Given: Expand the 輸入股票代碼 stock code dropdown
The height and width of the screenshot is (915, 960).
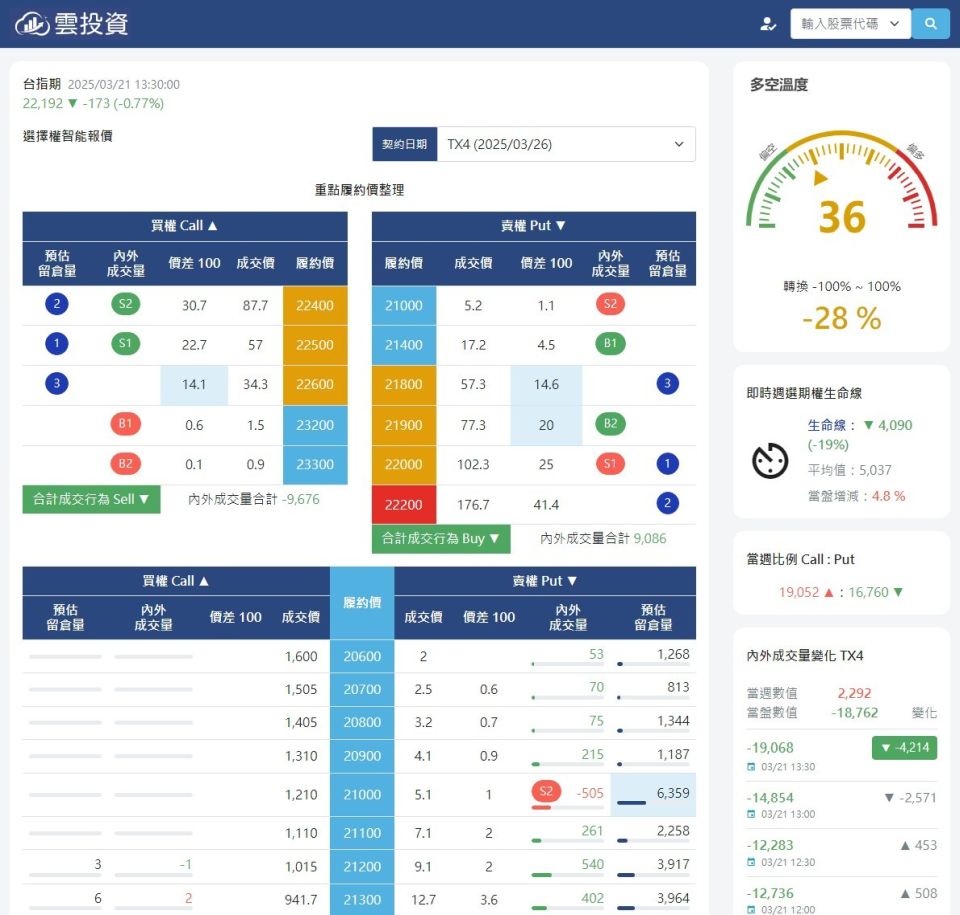Looking at the screenshot, I should [x=850, y=24].
